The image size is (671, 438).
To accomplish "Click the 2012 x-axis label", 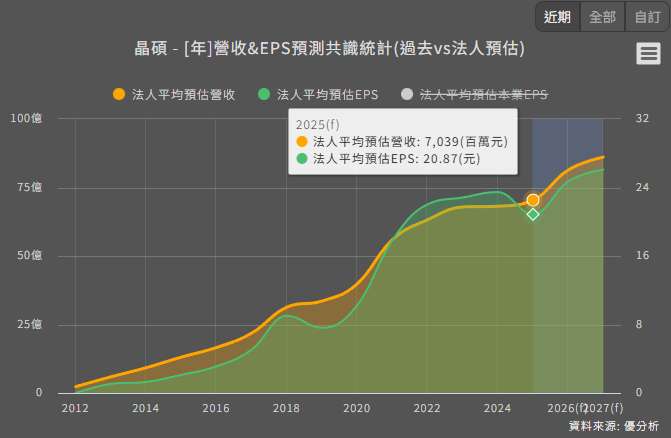I will point(75,408).
